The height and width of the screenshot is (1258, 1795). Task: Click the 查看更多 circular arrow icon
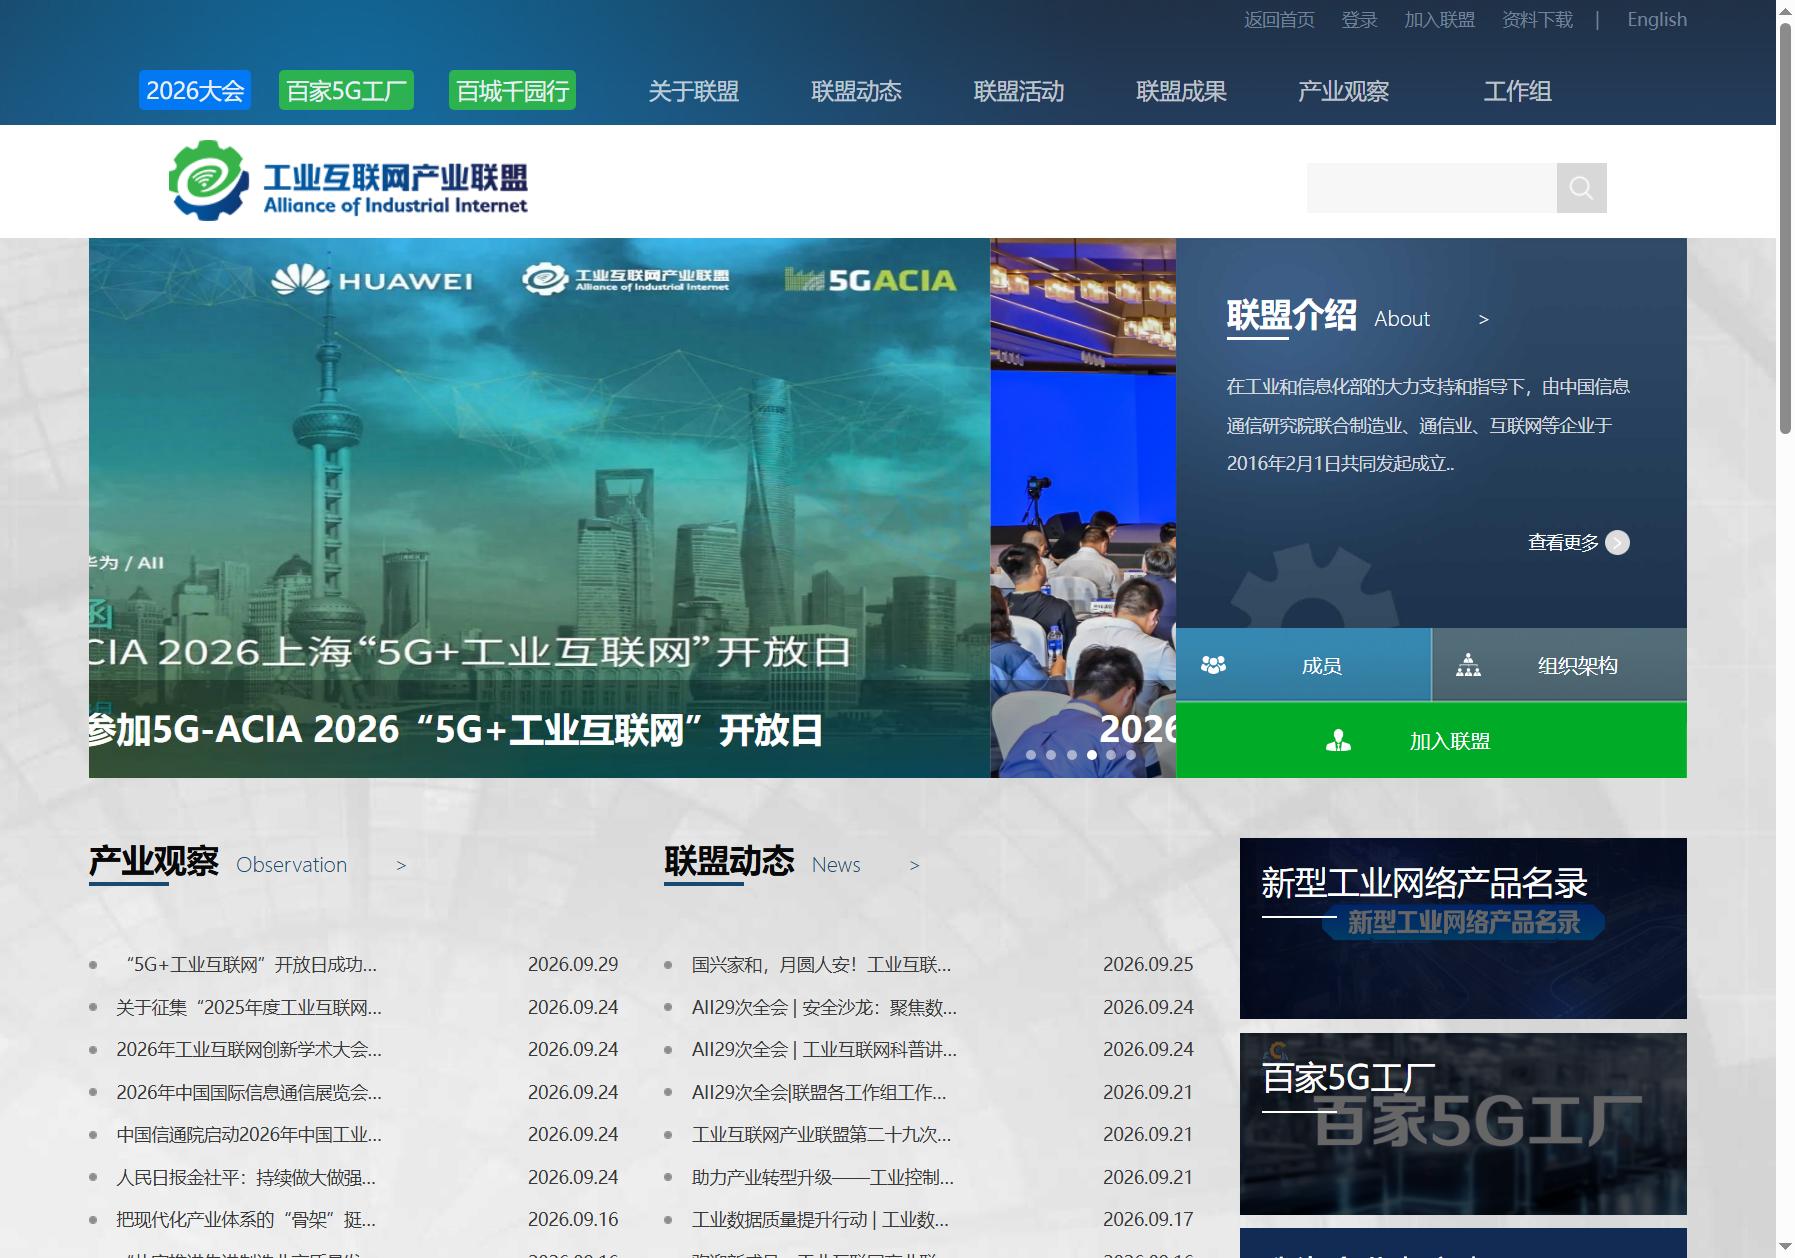[x=1617, y=542]
